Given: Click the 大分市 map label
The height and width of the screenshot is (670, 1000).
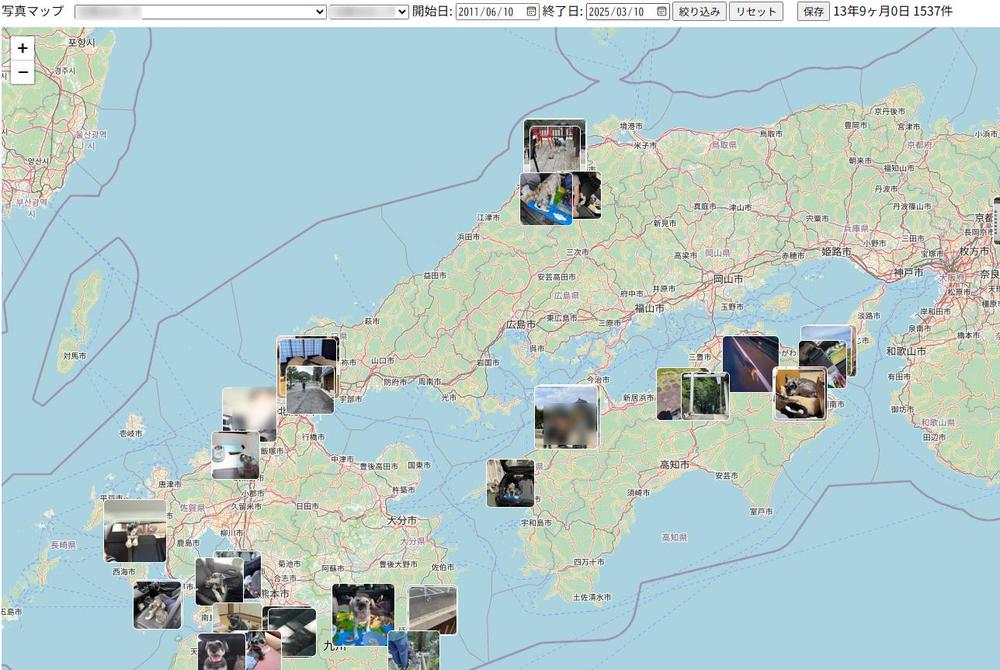Looking at the screenshot, I should (x=402, y=521).
